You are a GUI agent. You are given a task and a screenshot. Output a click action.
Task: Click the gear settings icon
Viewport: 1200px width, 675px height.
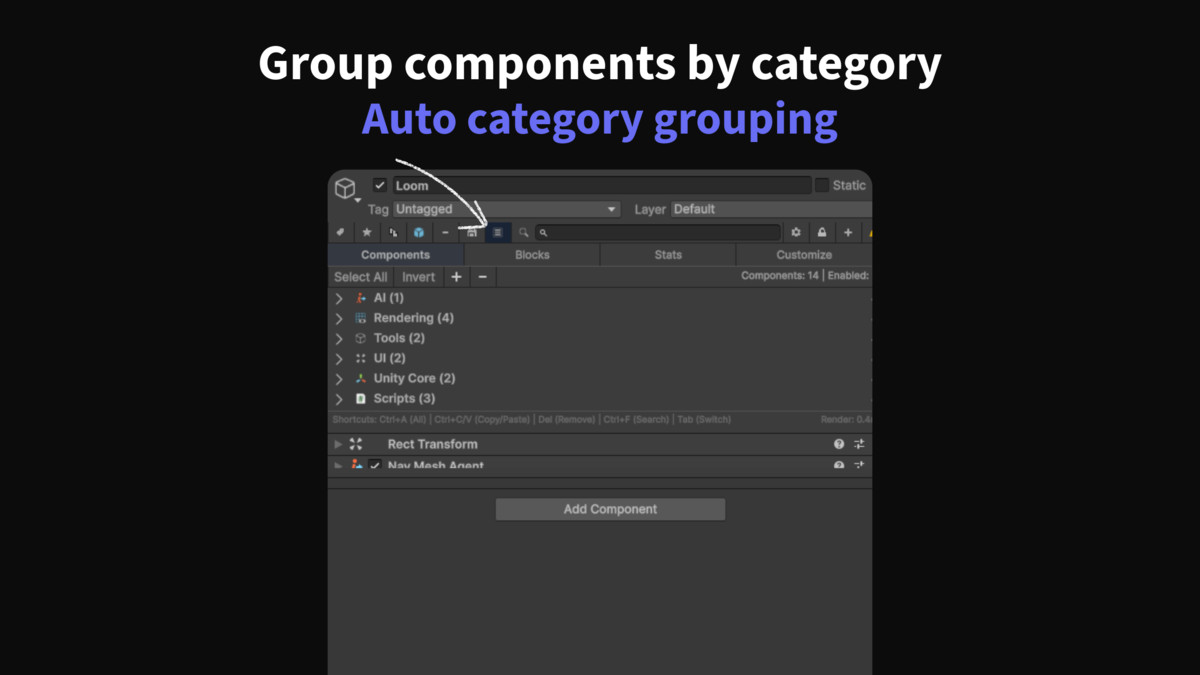[x=796, y=233]
